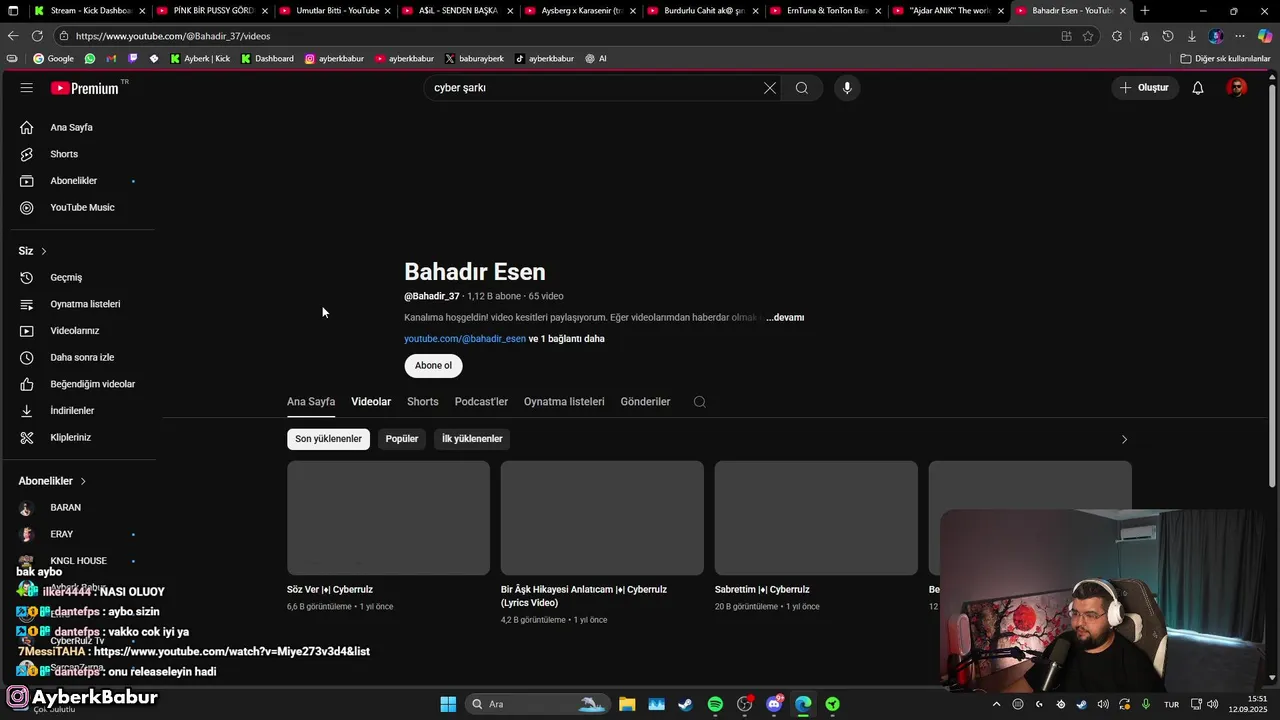Open browser settings three-dots menu
The height and width of the screenshot is (720, 1280).
pos(1240,36)
